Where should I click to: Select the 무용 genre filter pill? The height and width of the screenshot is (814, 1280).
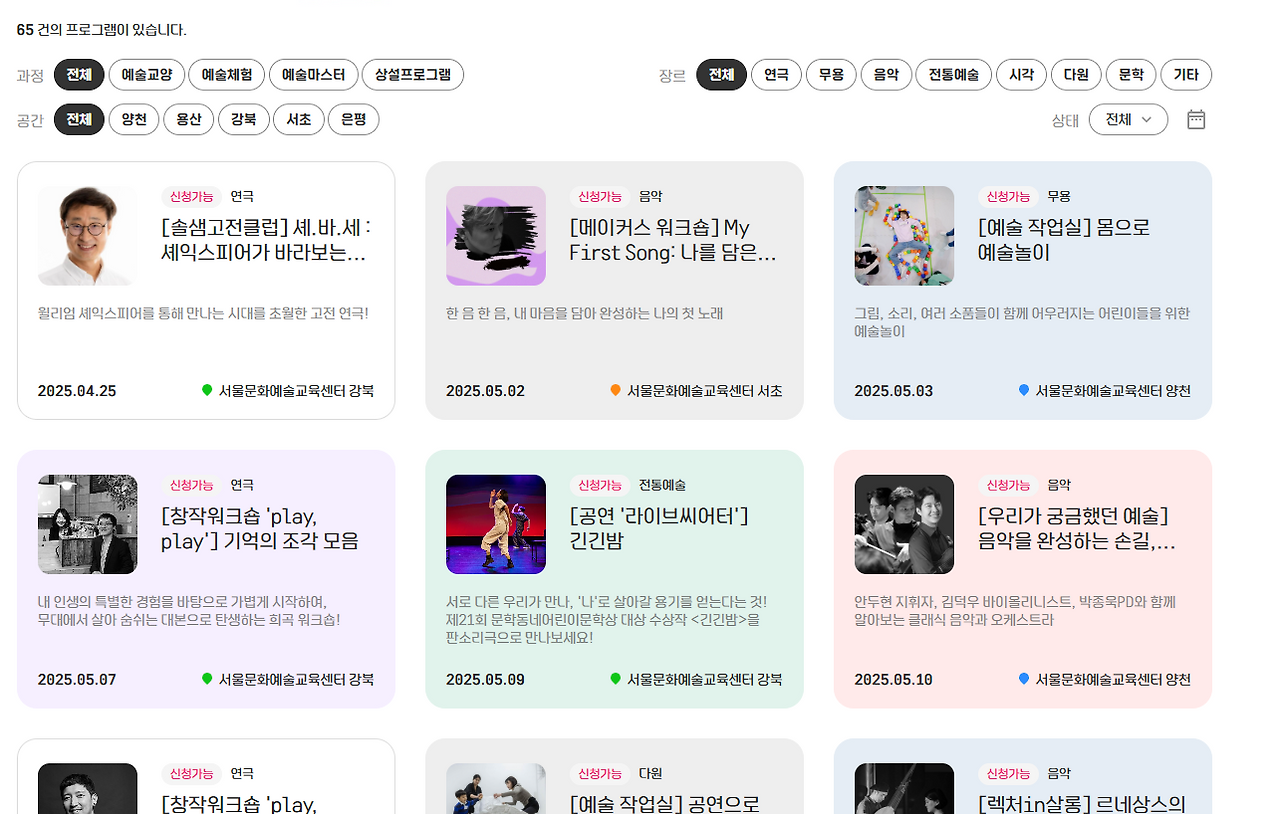(831, 75)
